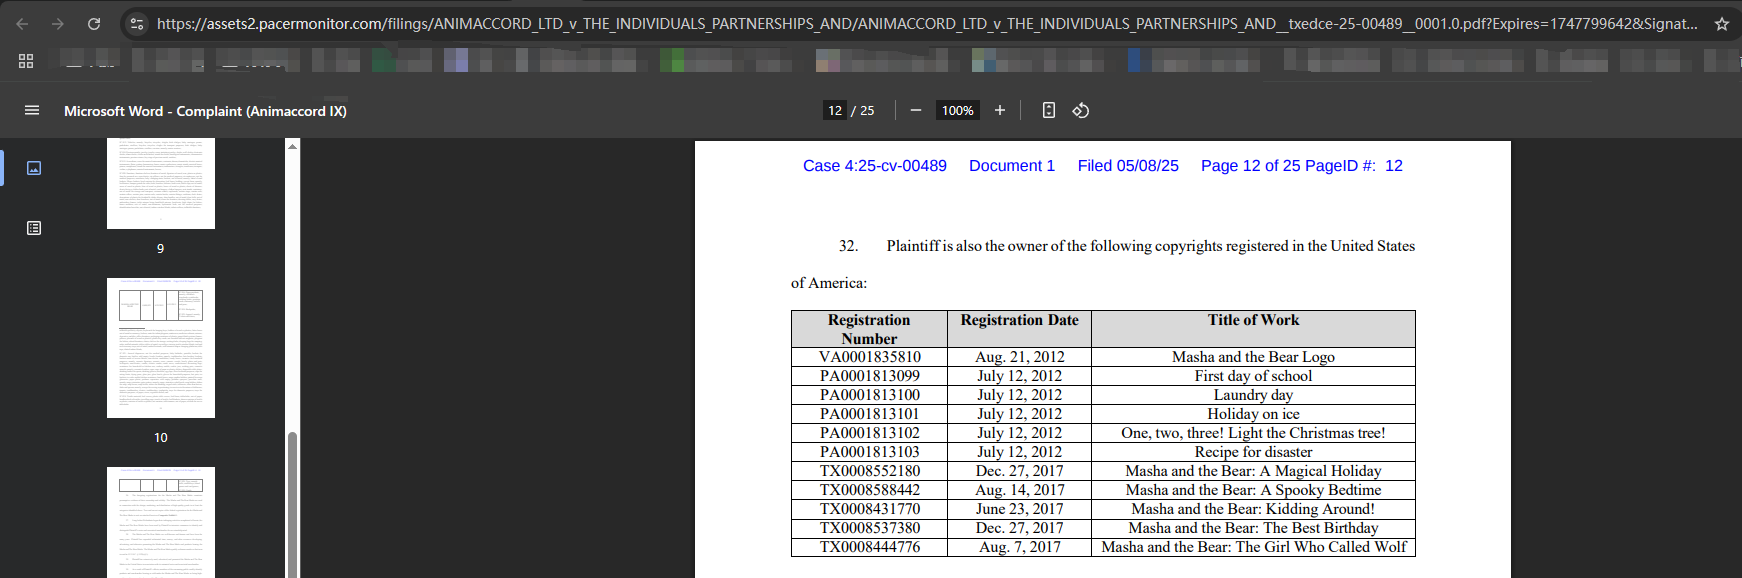Reload the current page
The height and width of the screenshot is (578, 1742).
click(x=94, y=24)
